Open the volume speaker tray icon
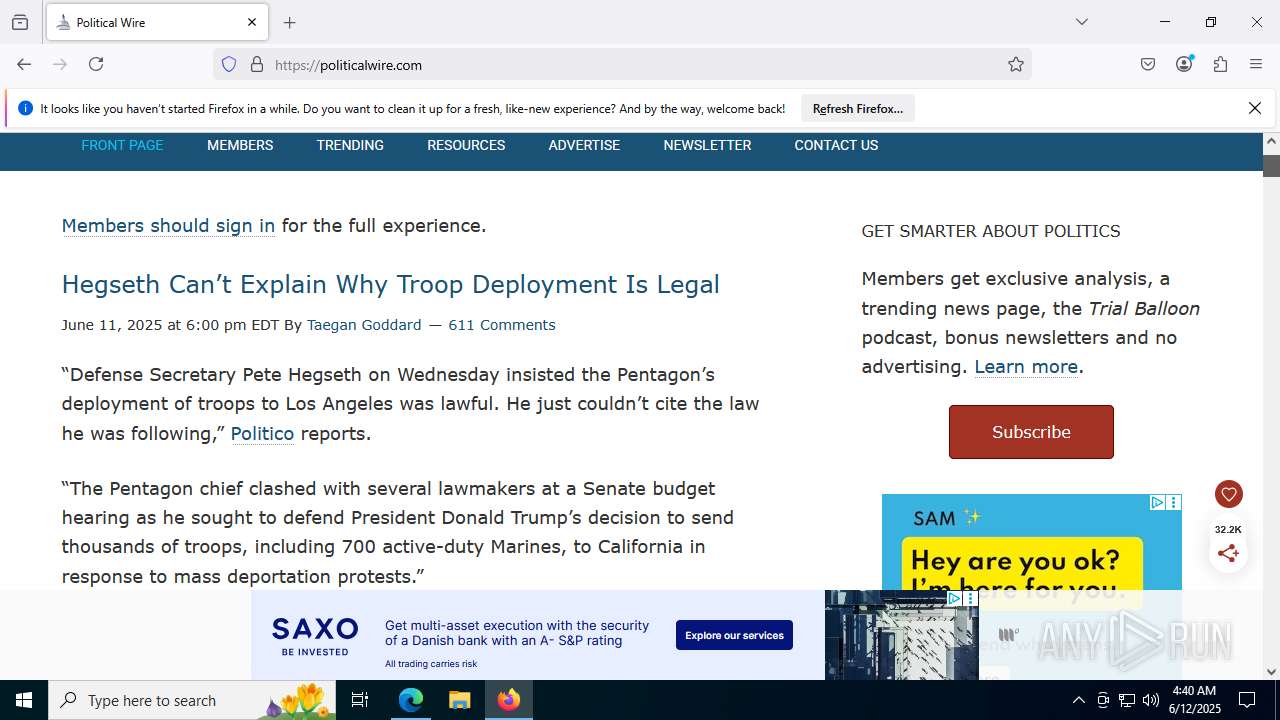The width and height of the screenshot is (1280, 720). 1151,700
